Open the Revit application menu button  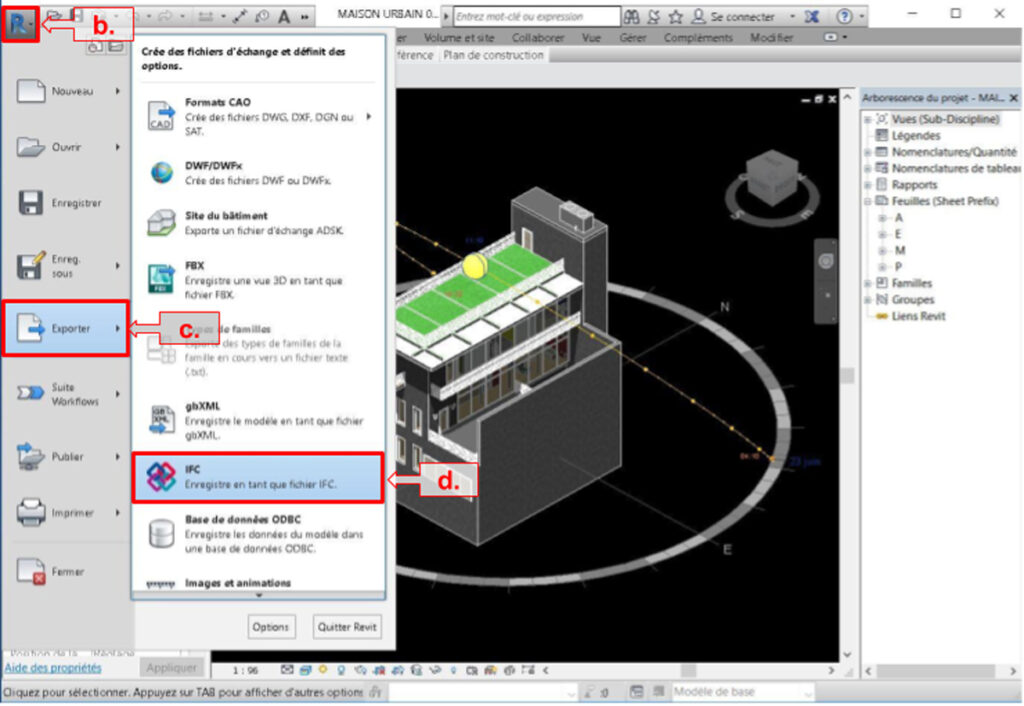(x=18, y=16)
